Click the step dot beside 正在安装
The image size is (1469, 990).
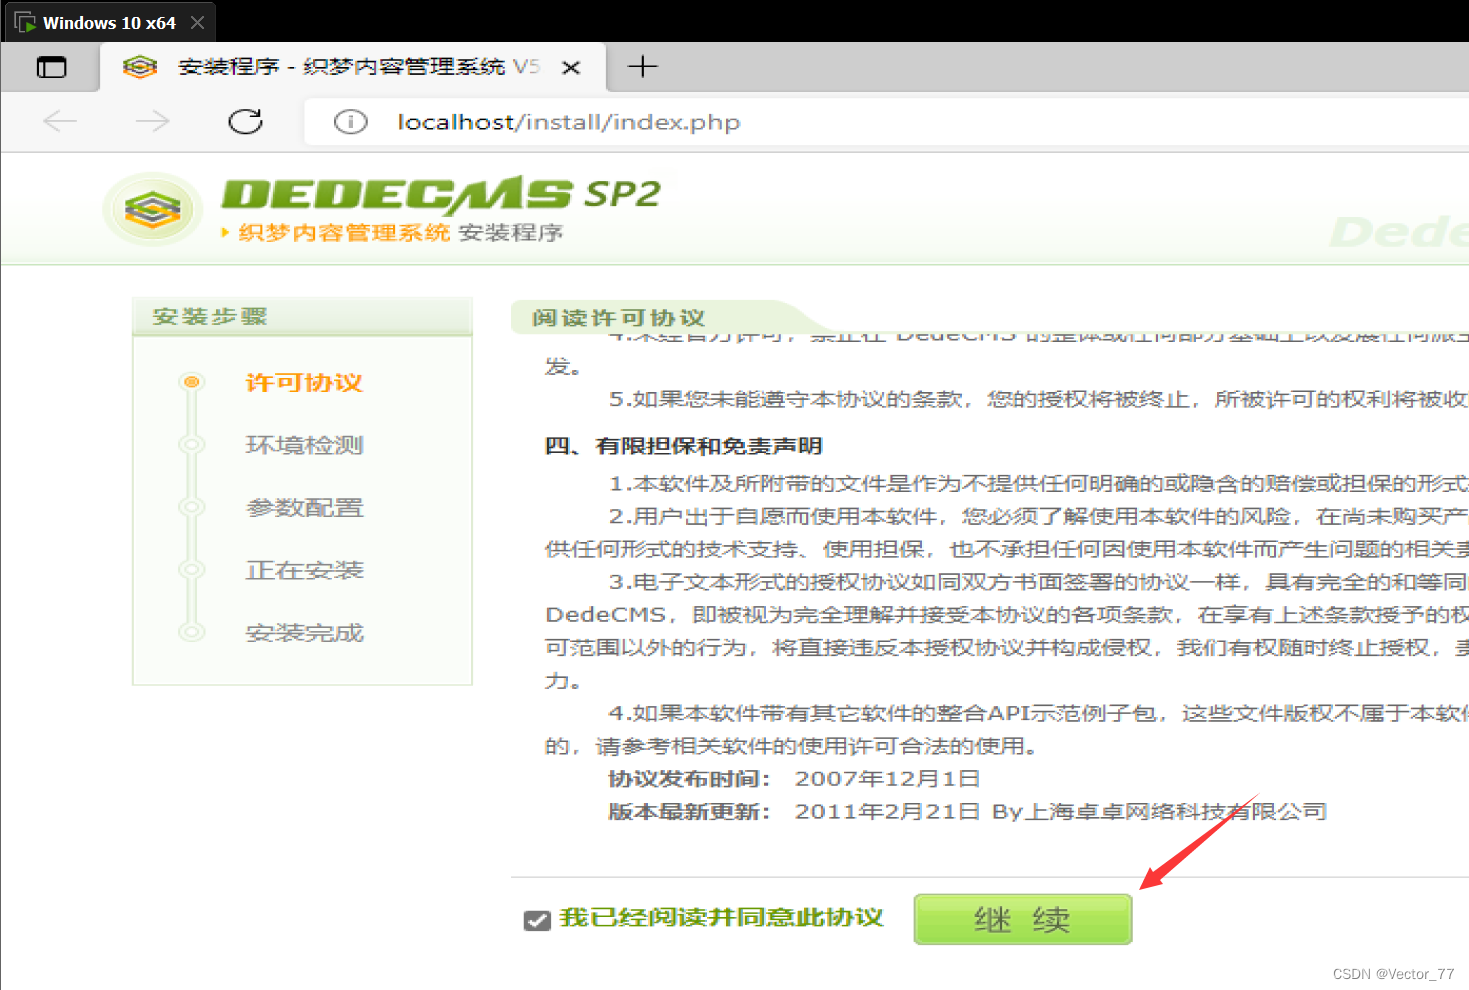click(x=191, y=570)
